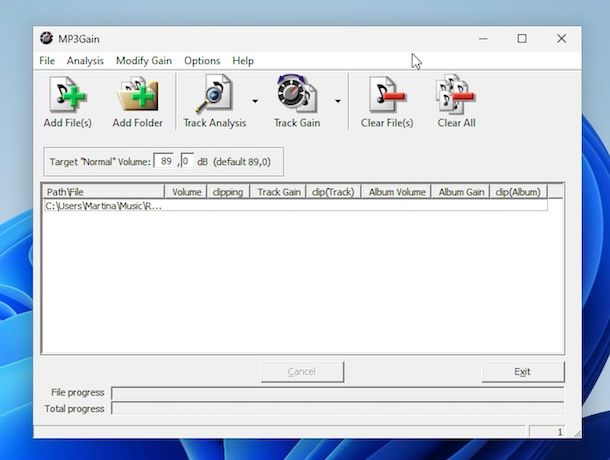Click the Clear All icon
The image size is (610, 460).
456,102
